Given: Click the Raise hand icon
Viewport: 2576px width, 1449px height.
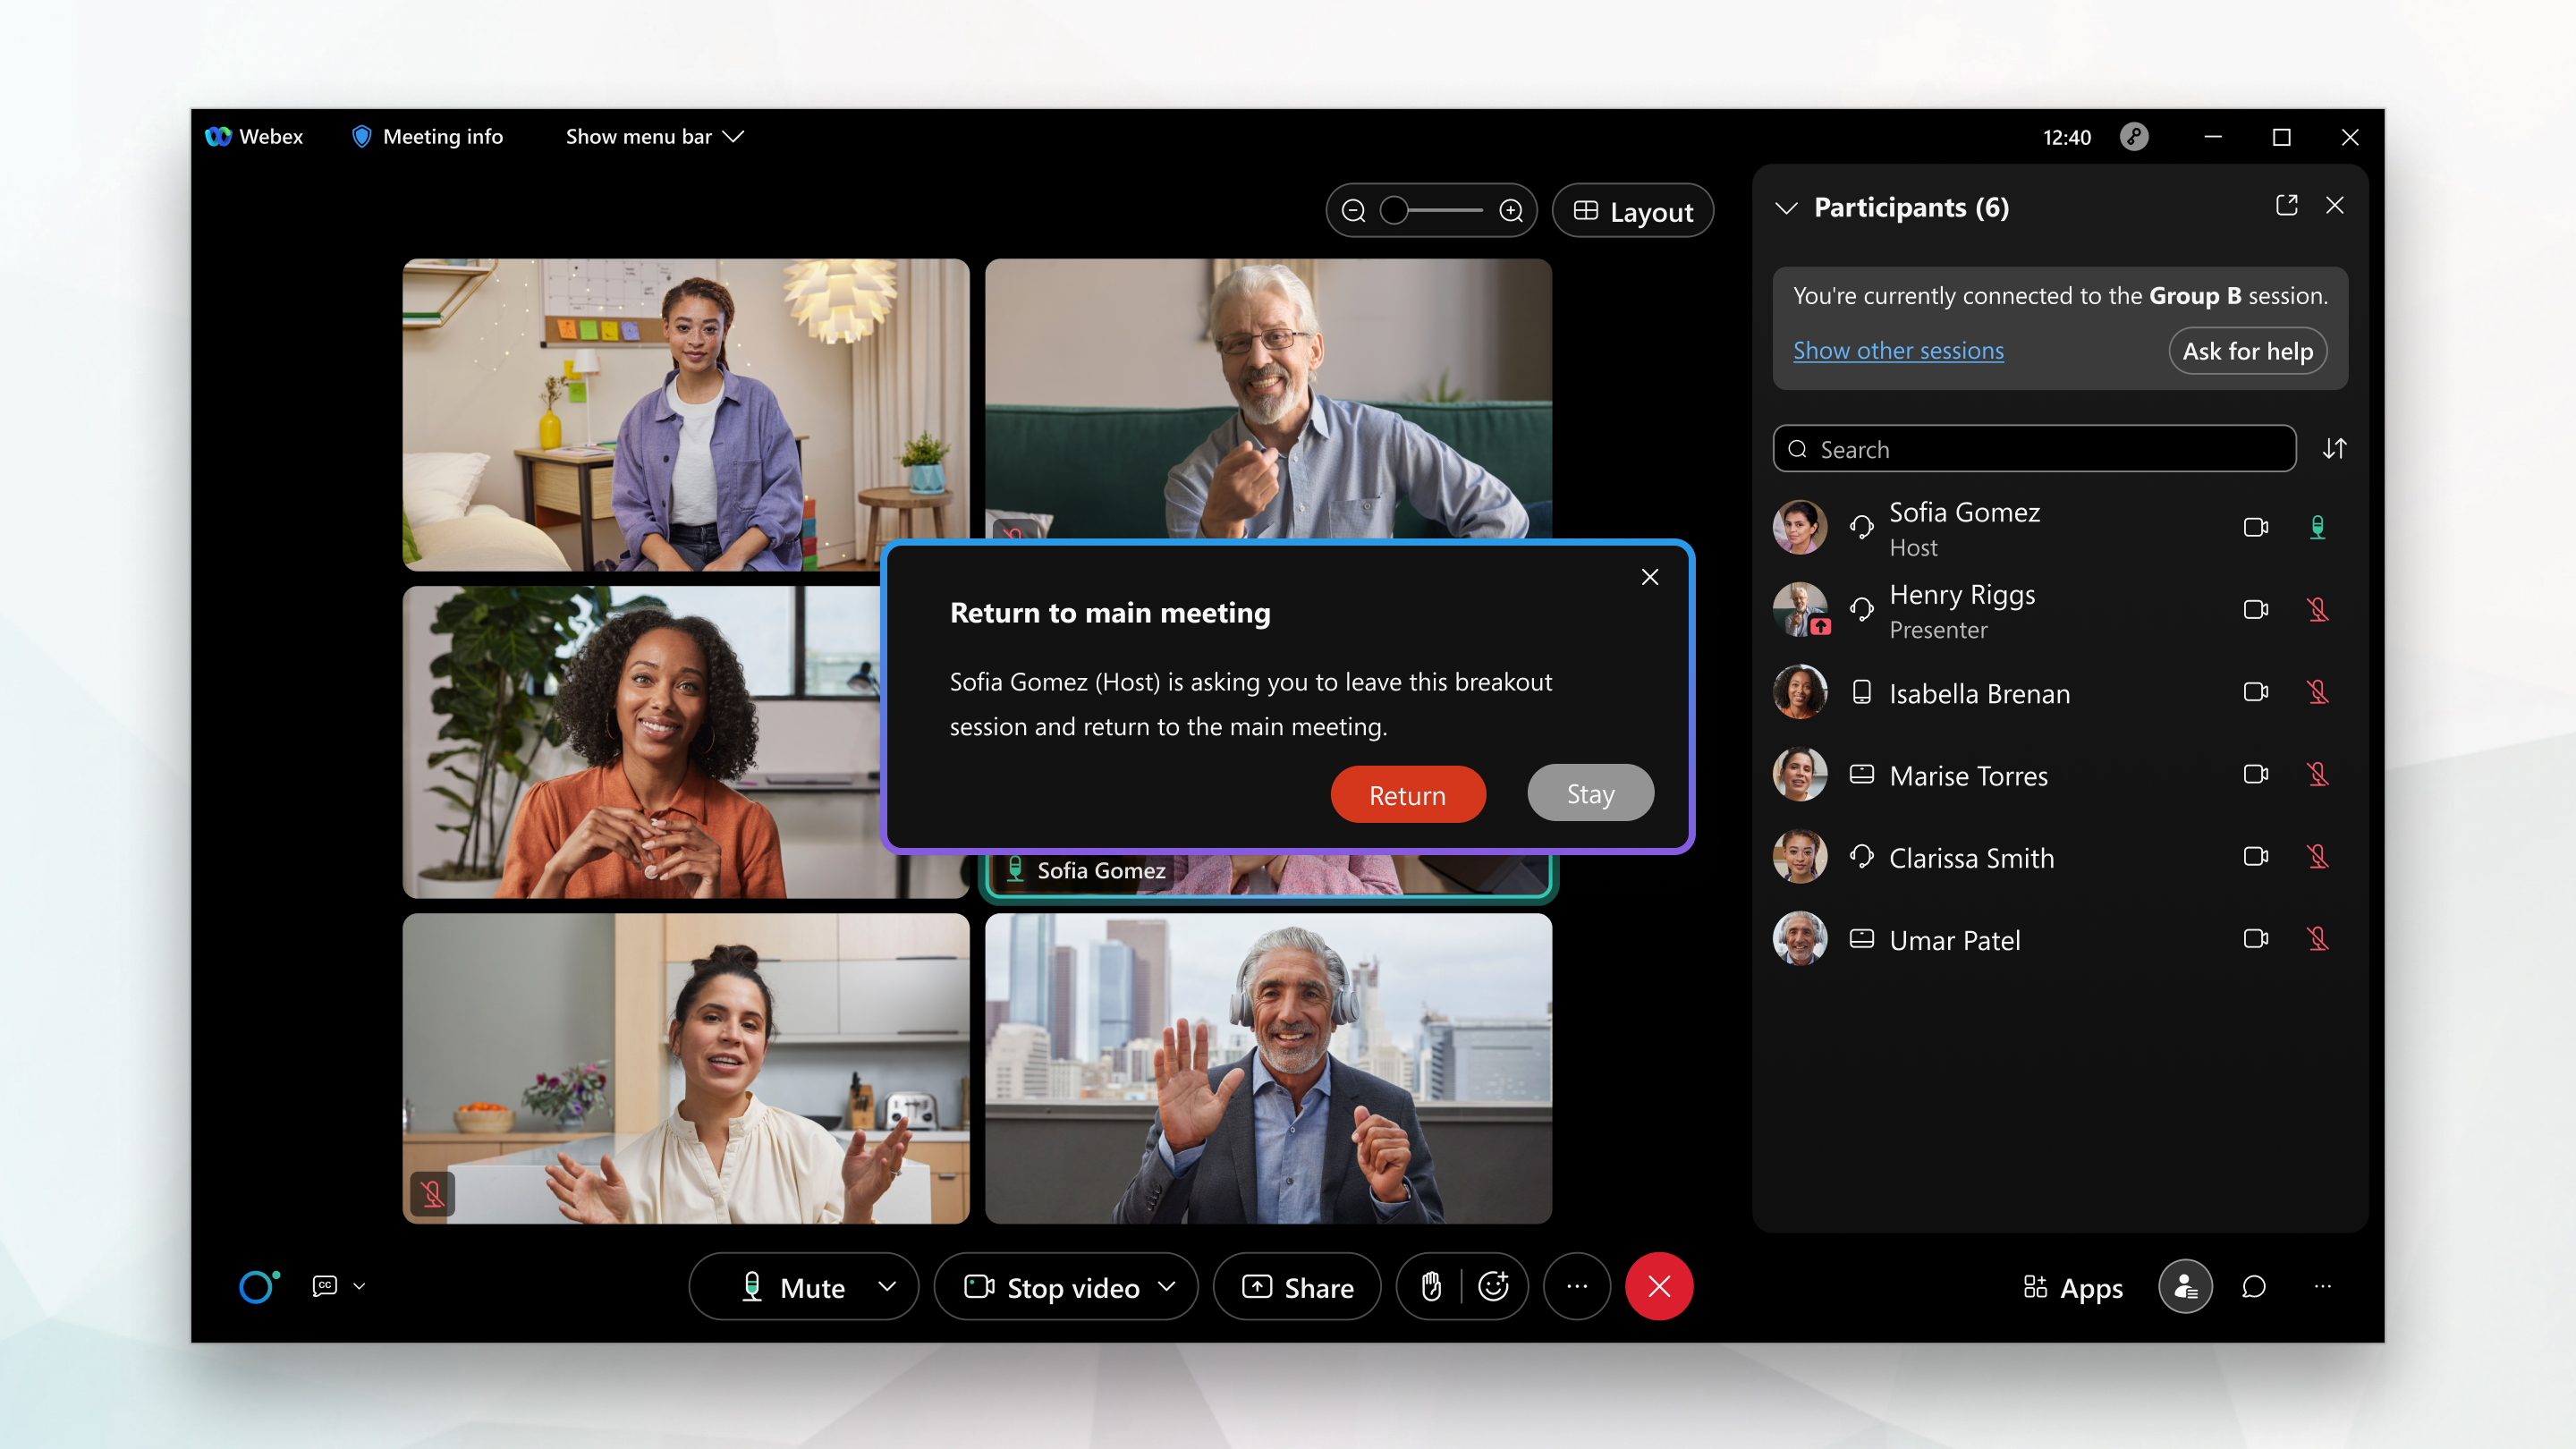Looking at the screenshot, I should point(1429,1286).
